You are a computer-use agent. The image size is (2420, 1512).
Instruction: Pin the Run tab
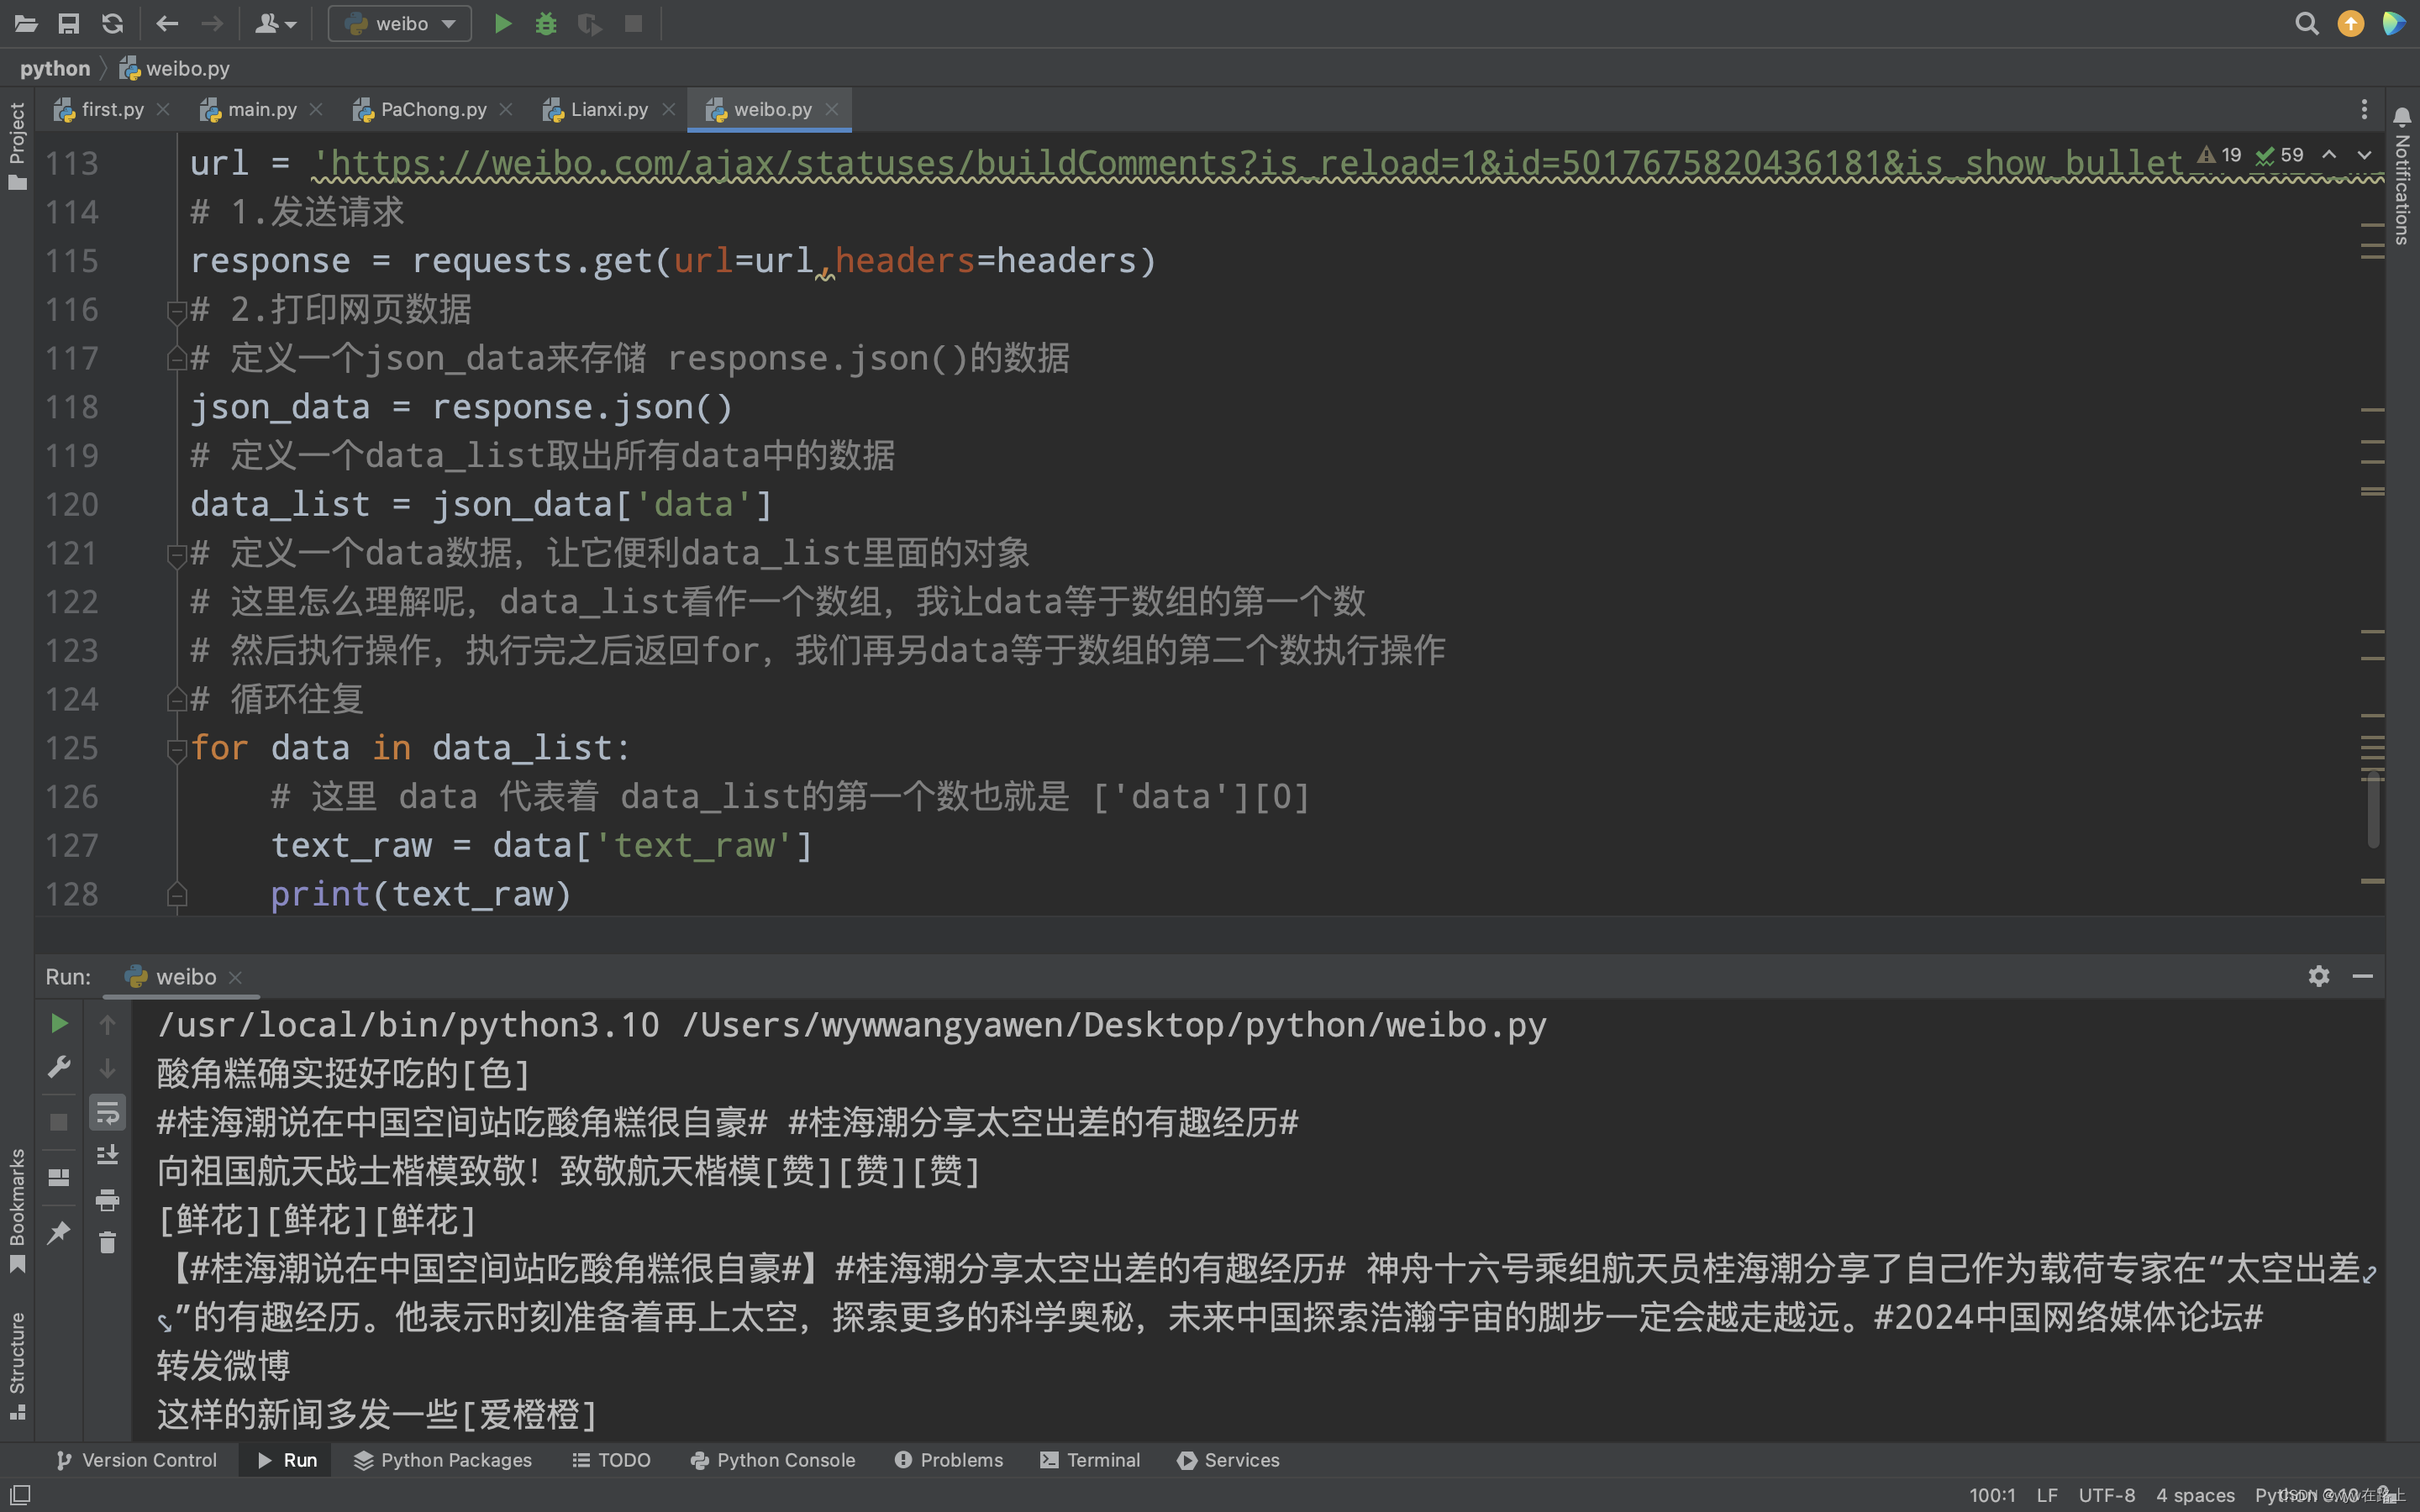point(59,1232)
